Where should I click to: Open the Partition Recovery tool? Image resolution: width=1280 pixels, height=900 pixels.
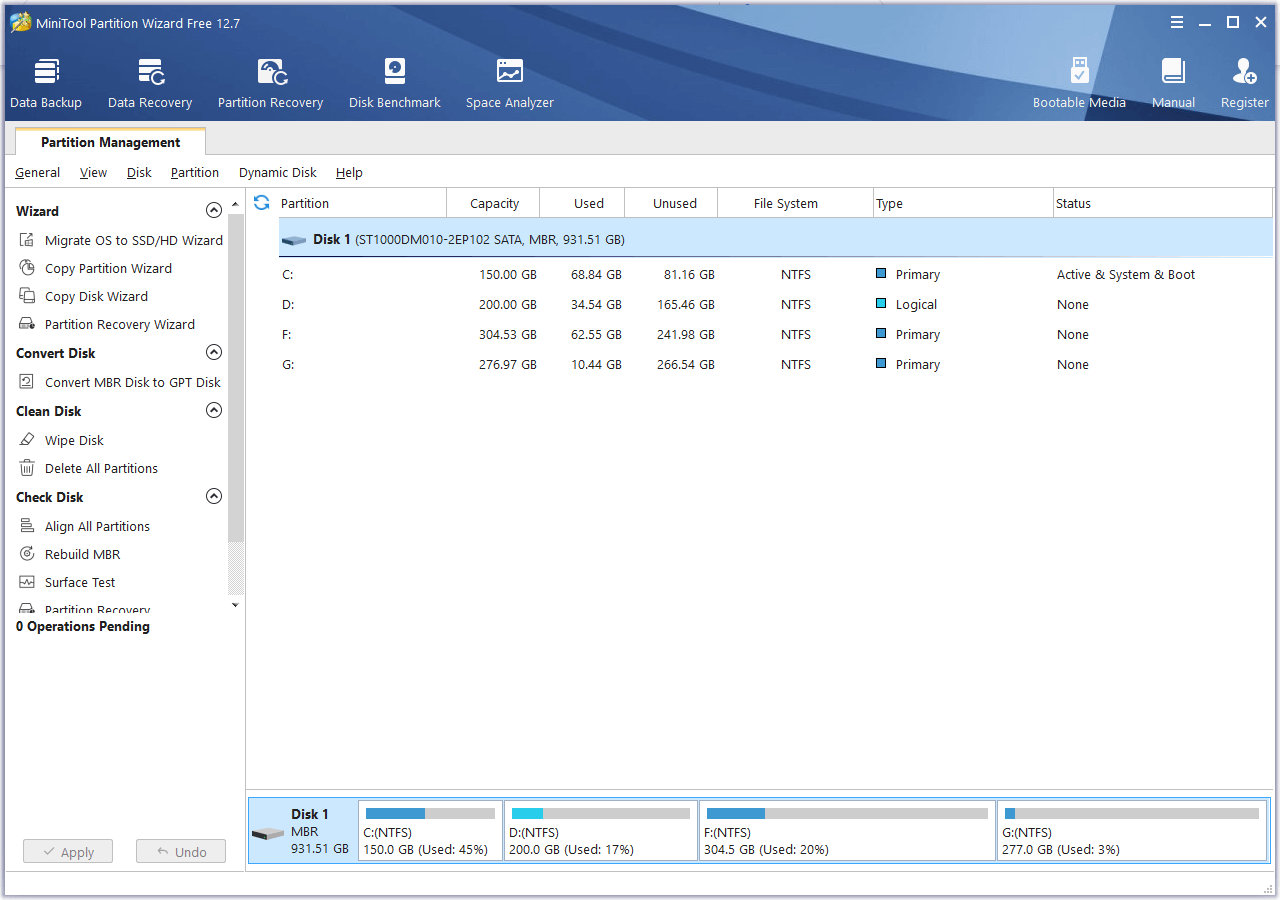click(270, 84)
